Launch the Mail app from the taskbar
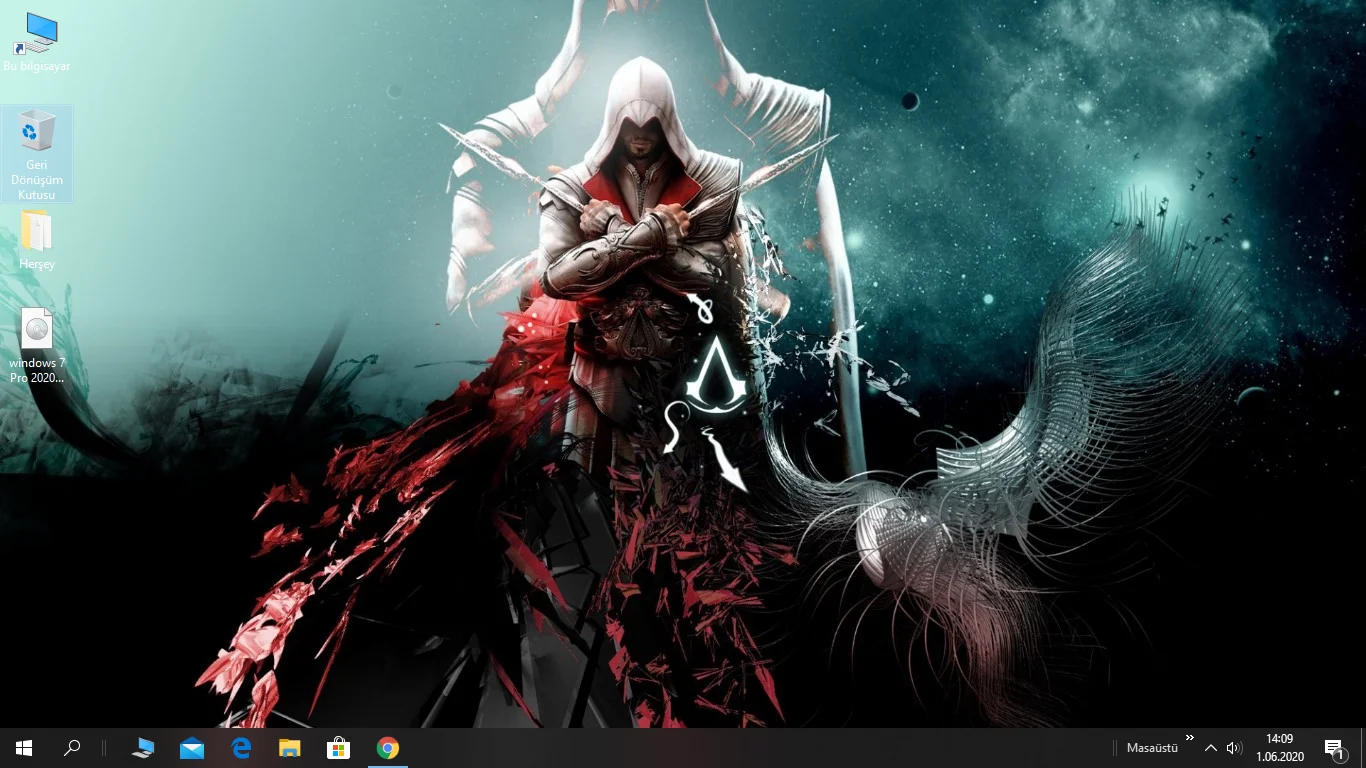 point(192,748)
